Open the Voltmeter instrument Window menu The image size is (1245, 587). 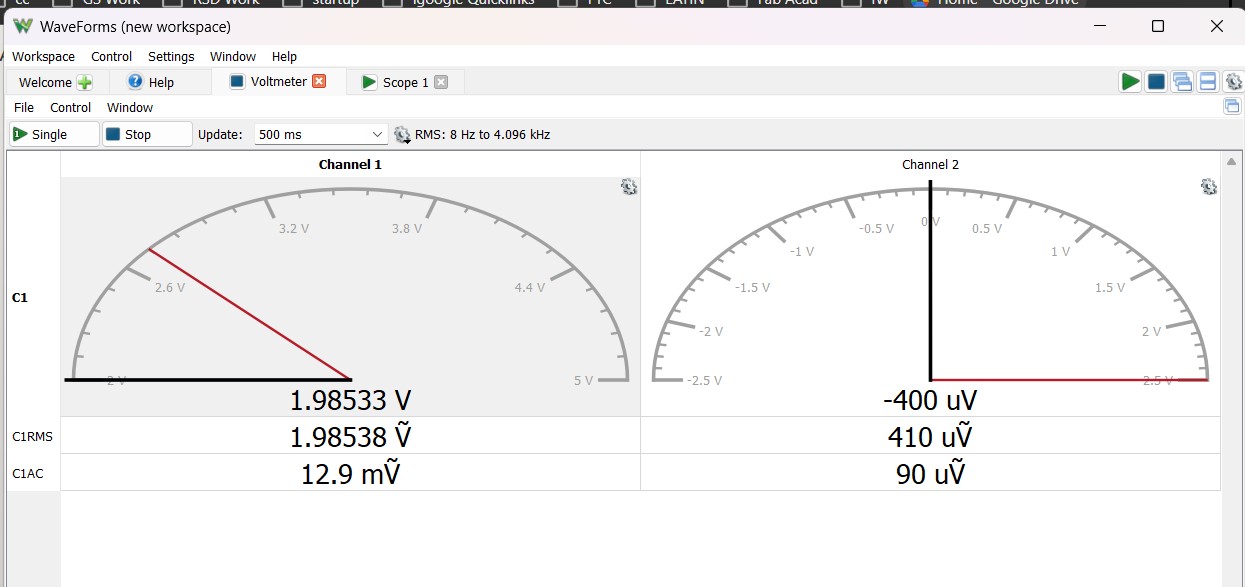point(130,107)
